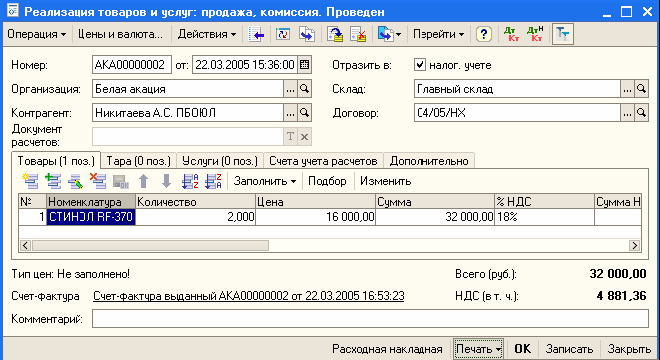Screen dimensions: 660x360
Task: Click the refresh document toolbar icon
Action: click(x=283, y=34)
